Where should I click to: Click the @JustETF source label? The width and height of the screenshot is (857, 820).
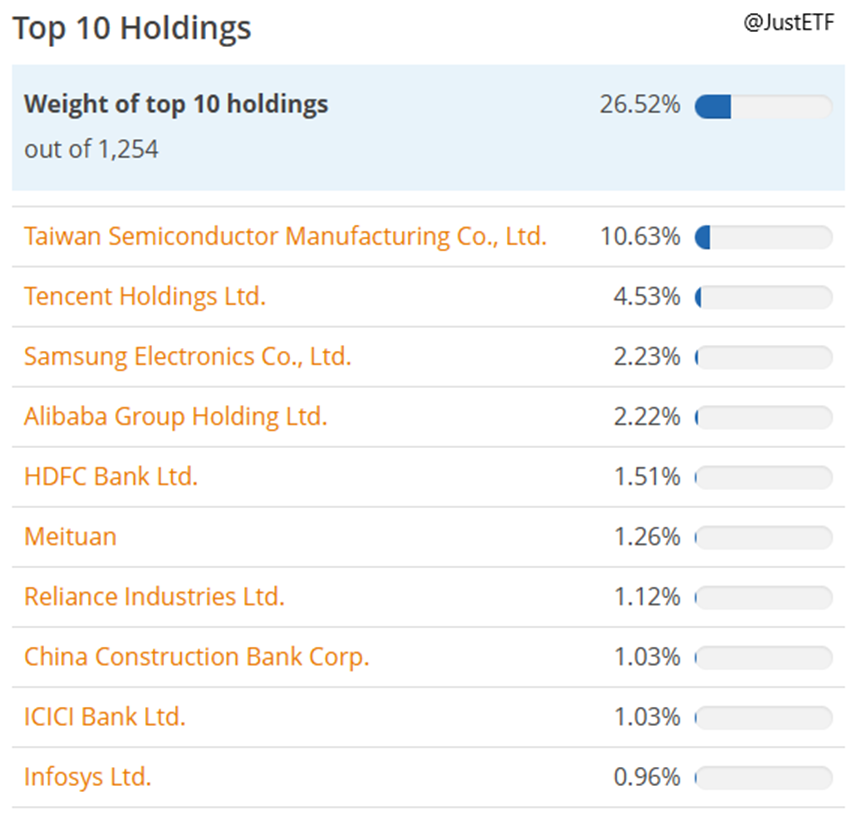tap(788, 22)
